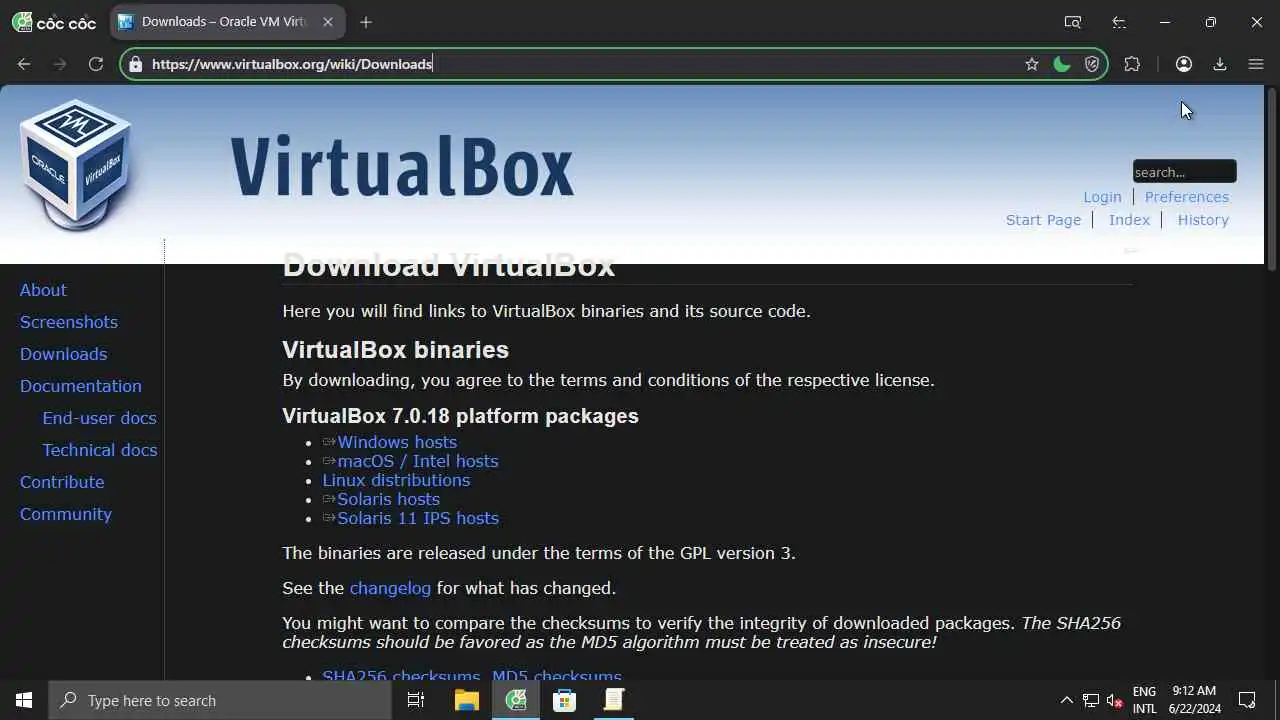Reload the current page
This screenshot has width=1280, height=720.
pyautogui.click(x=96, y=64)
